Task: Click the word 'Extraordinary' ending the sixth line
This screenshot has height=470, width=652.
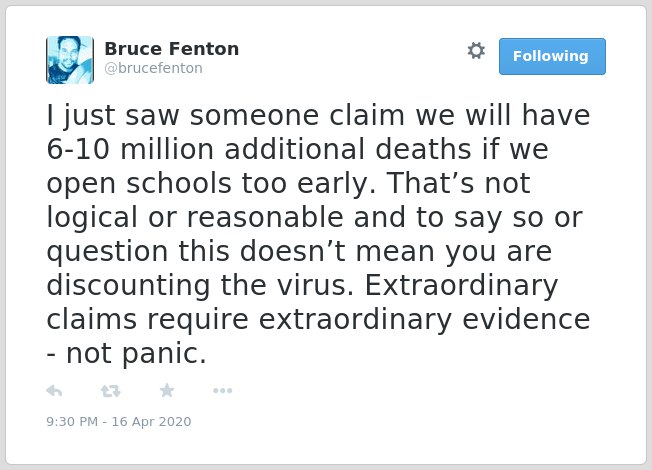Action: coord(461,286)
